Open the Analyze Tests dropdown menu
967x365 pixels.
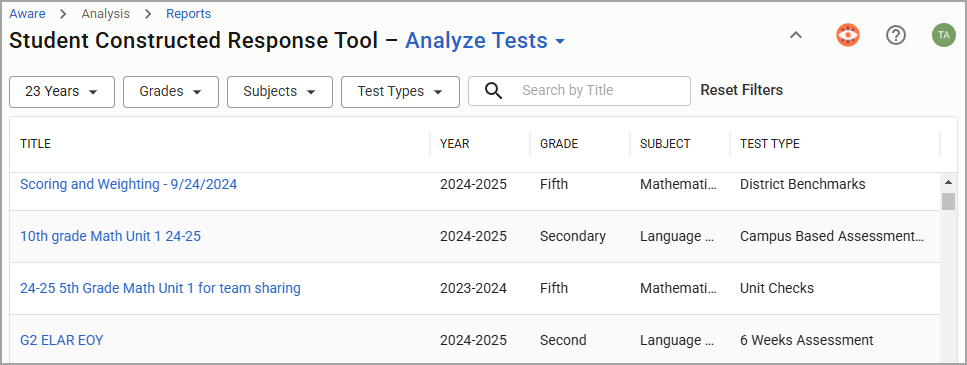click(485, 41)
